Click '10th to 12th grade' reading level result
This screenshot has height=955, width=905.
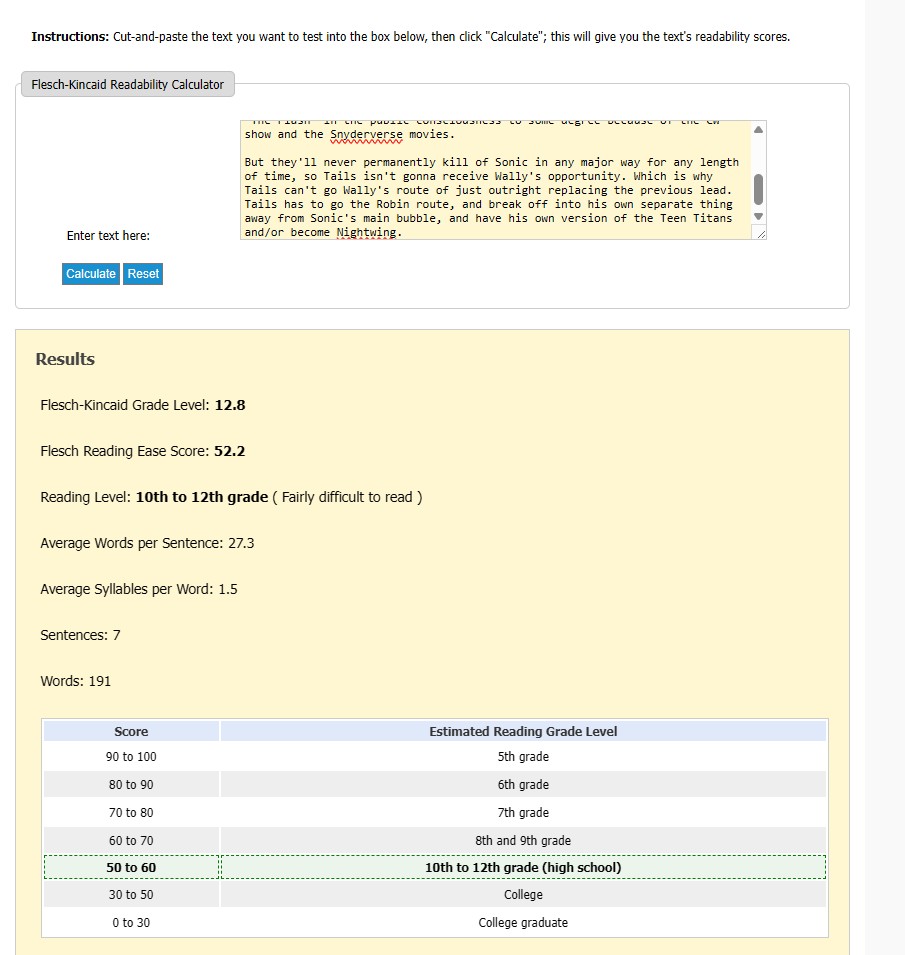(x=202, y=498)
